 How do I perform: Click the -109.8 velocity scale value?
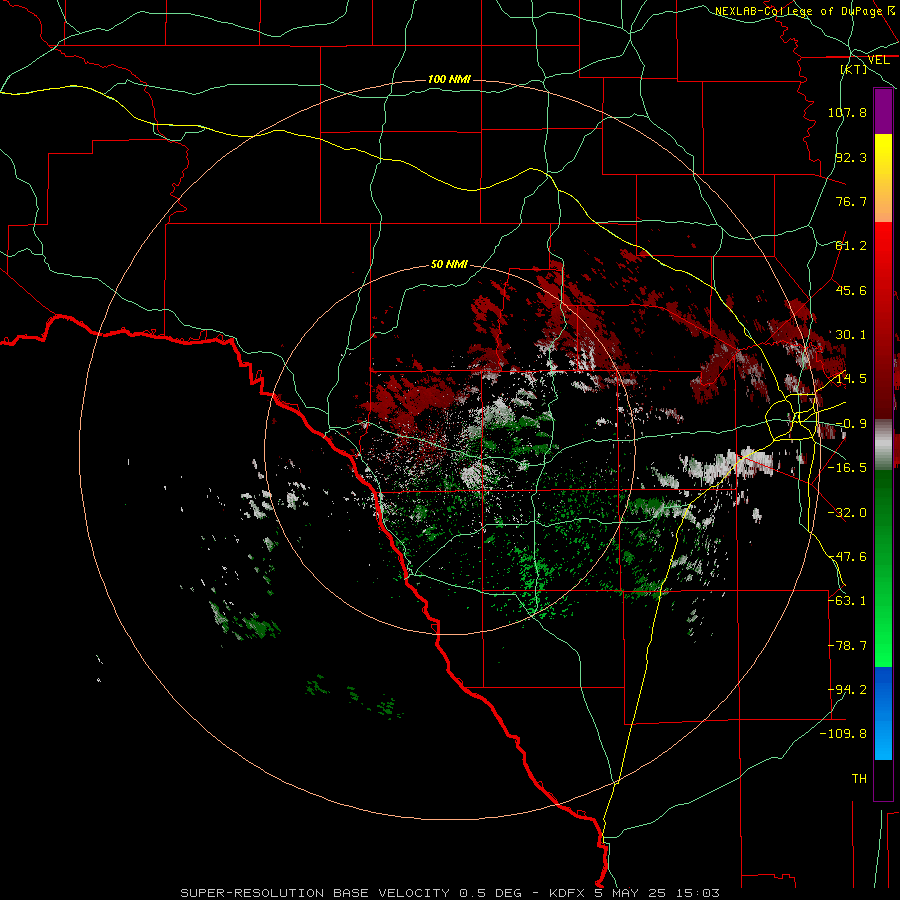(x=843, y=734)
